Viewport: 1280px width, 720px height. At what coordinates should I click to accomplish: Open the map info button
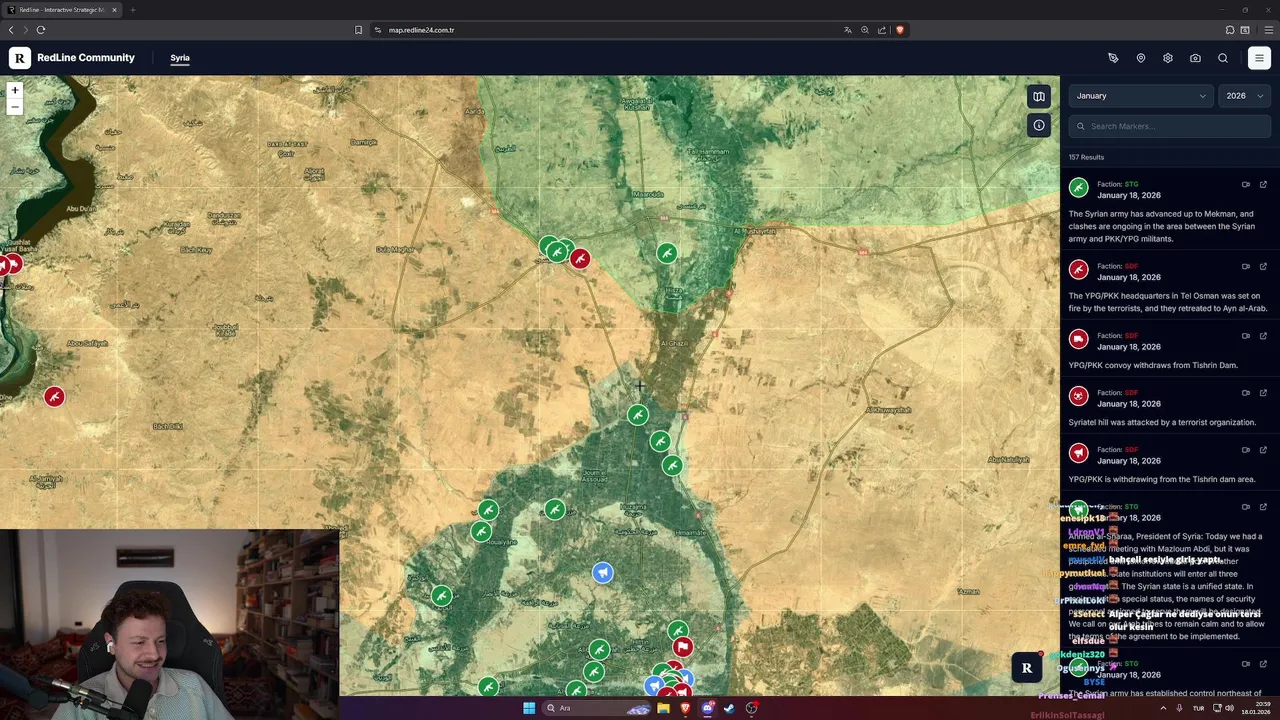(1039, 125)
